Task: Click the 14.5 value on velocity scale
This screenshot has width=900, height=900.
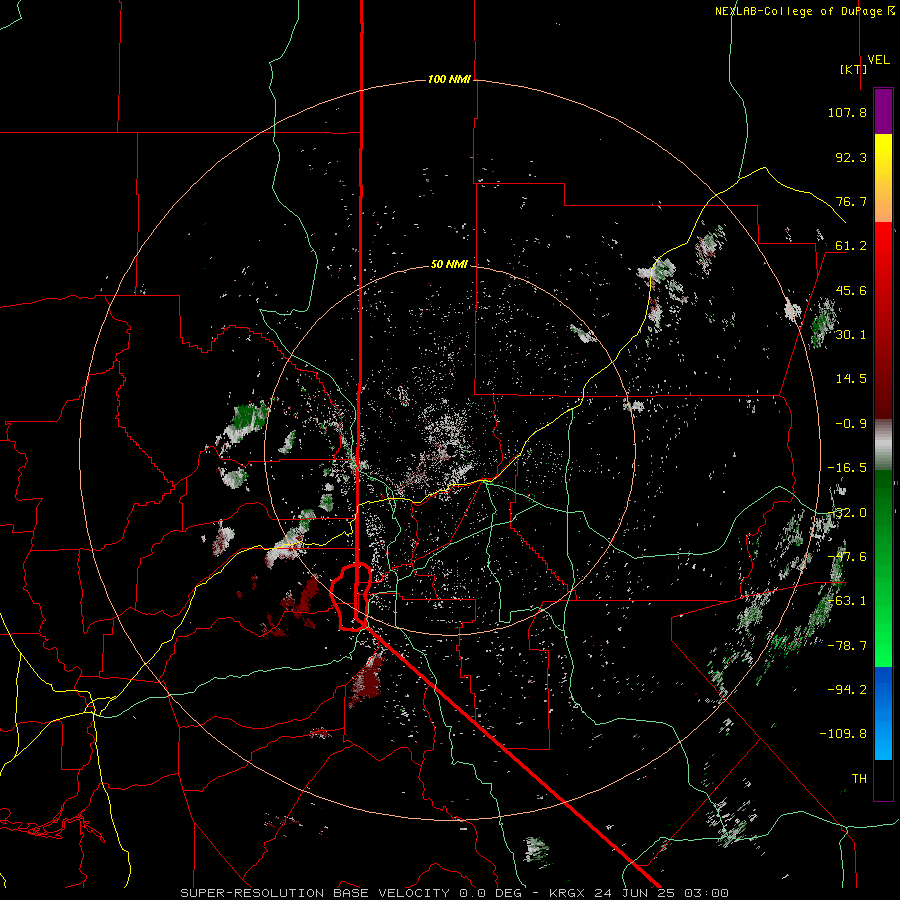Action: tap(851, 379)
